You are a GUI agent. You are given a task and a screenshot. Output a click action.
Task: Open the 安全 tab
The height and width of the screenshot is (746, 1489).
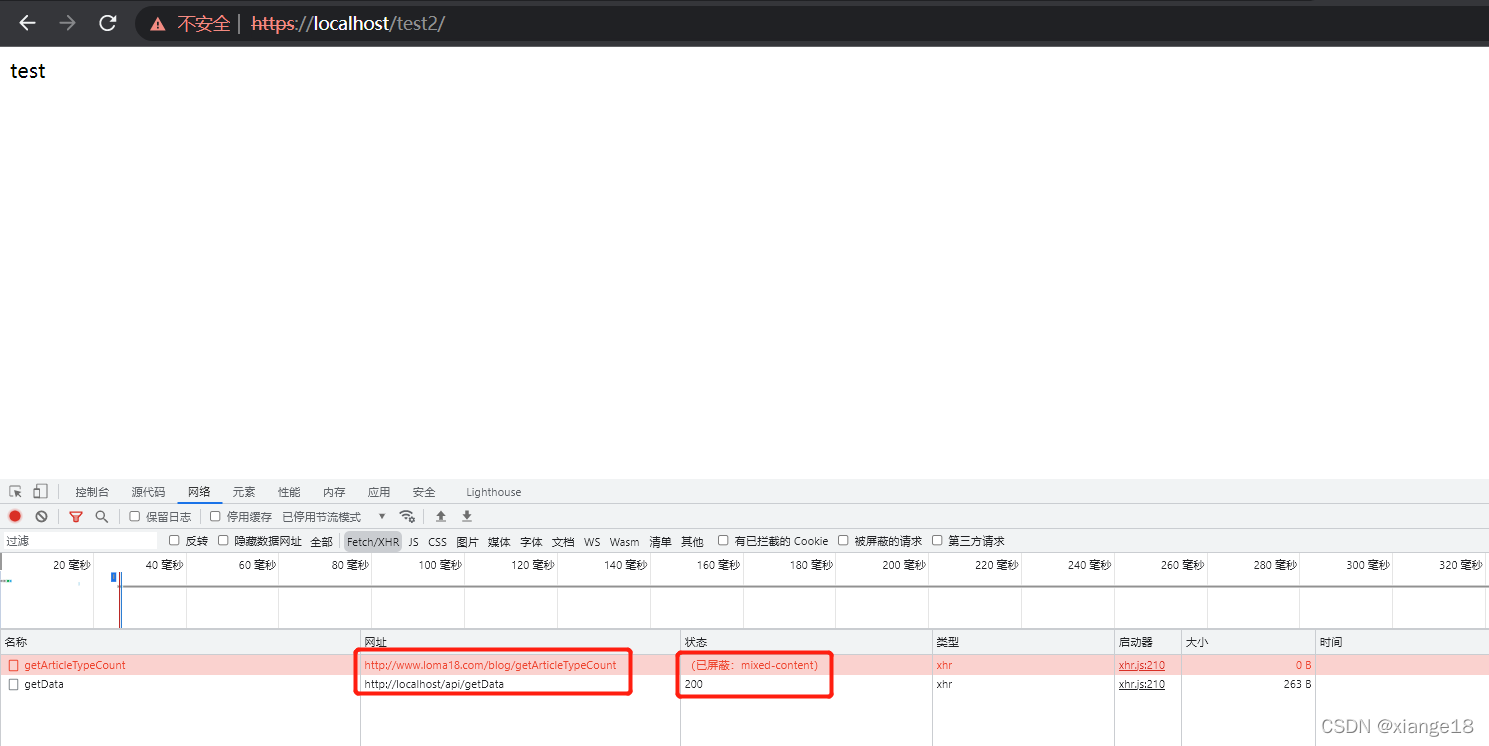pyautogui.click(x=424, y=492)
